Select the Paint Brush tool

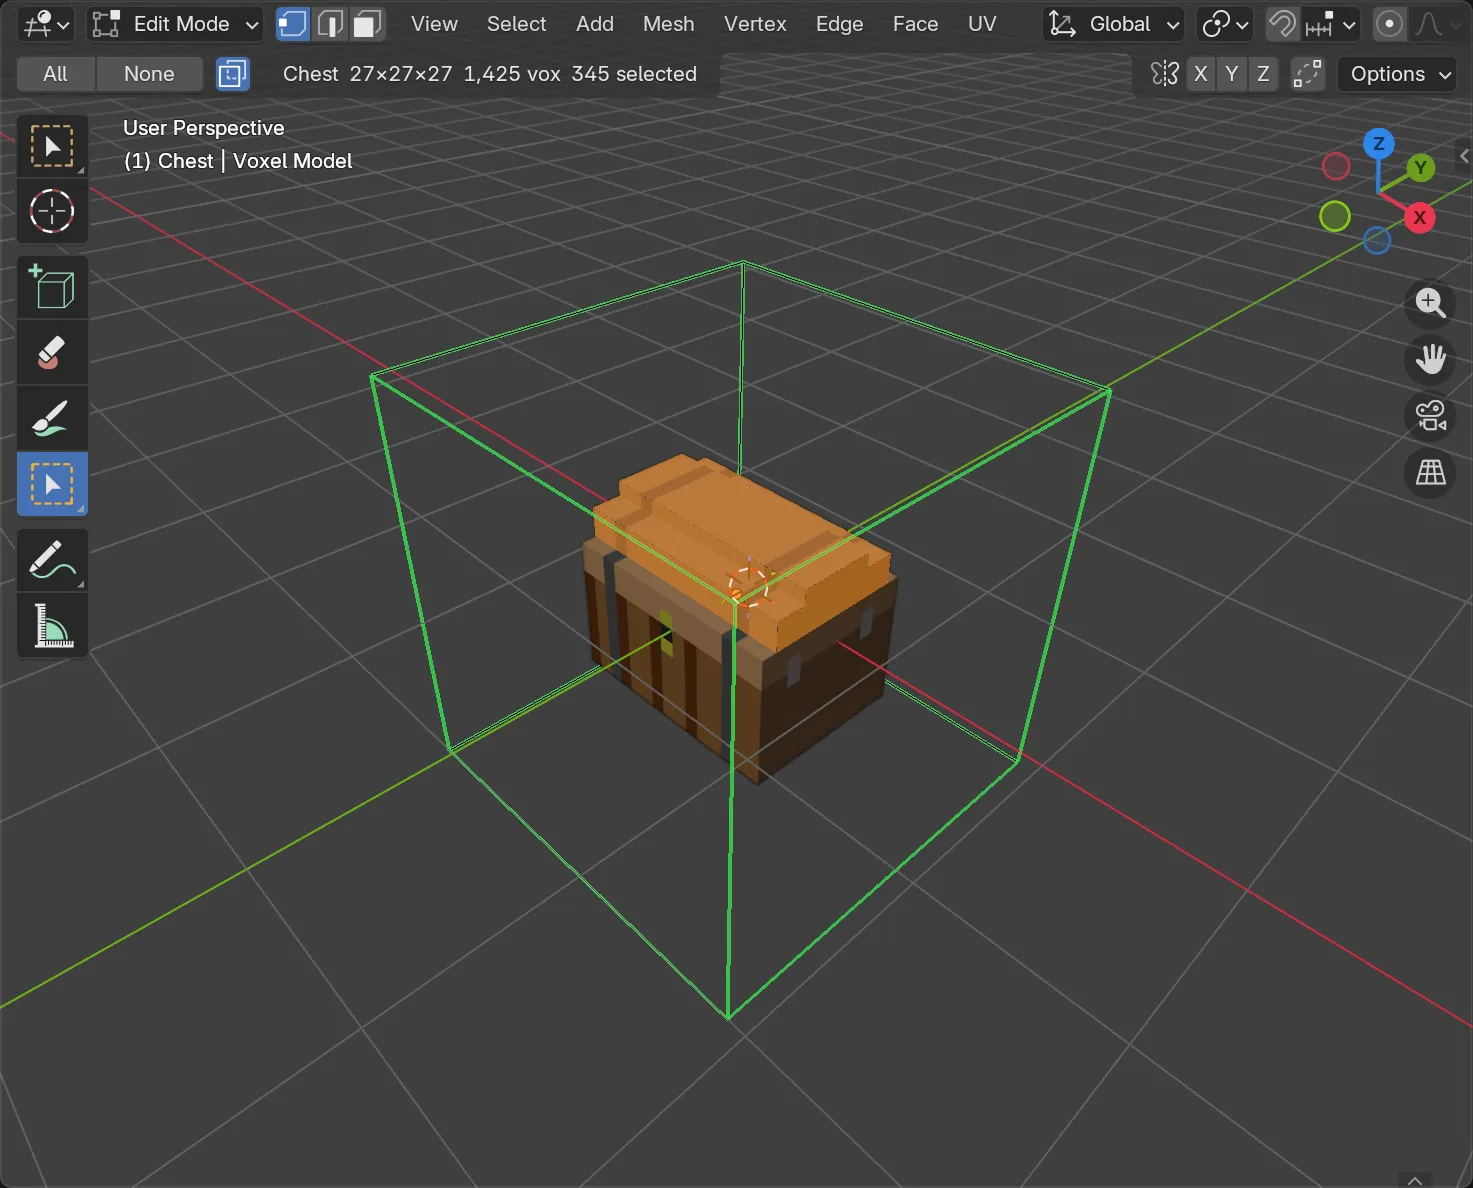(x=52, y=418)
